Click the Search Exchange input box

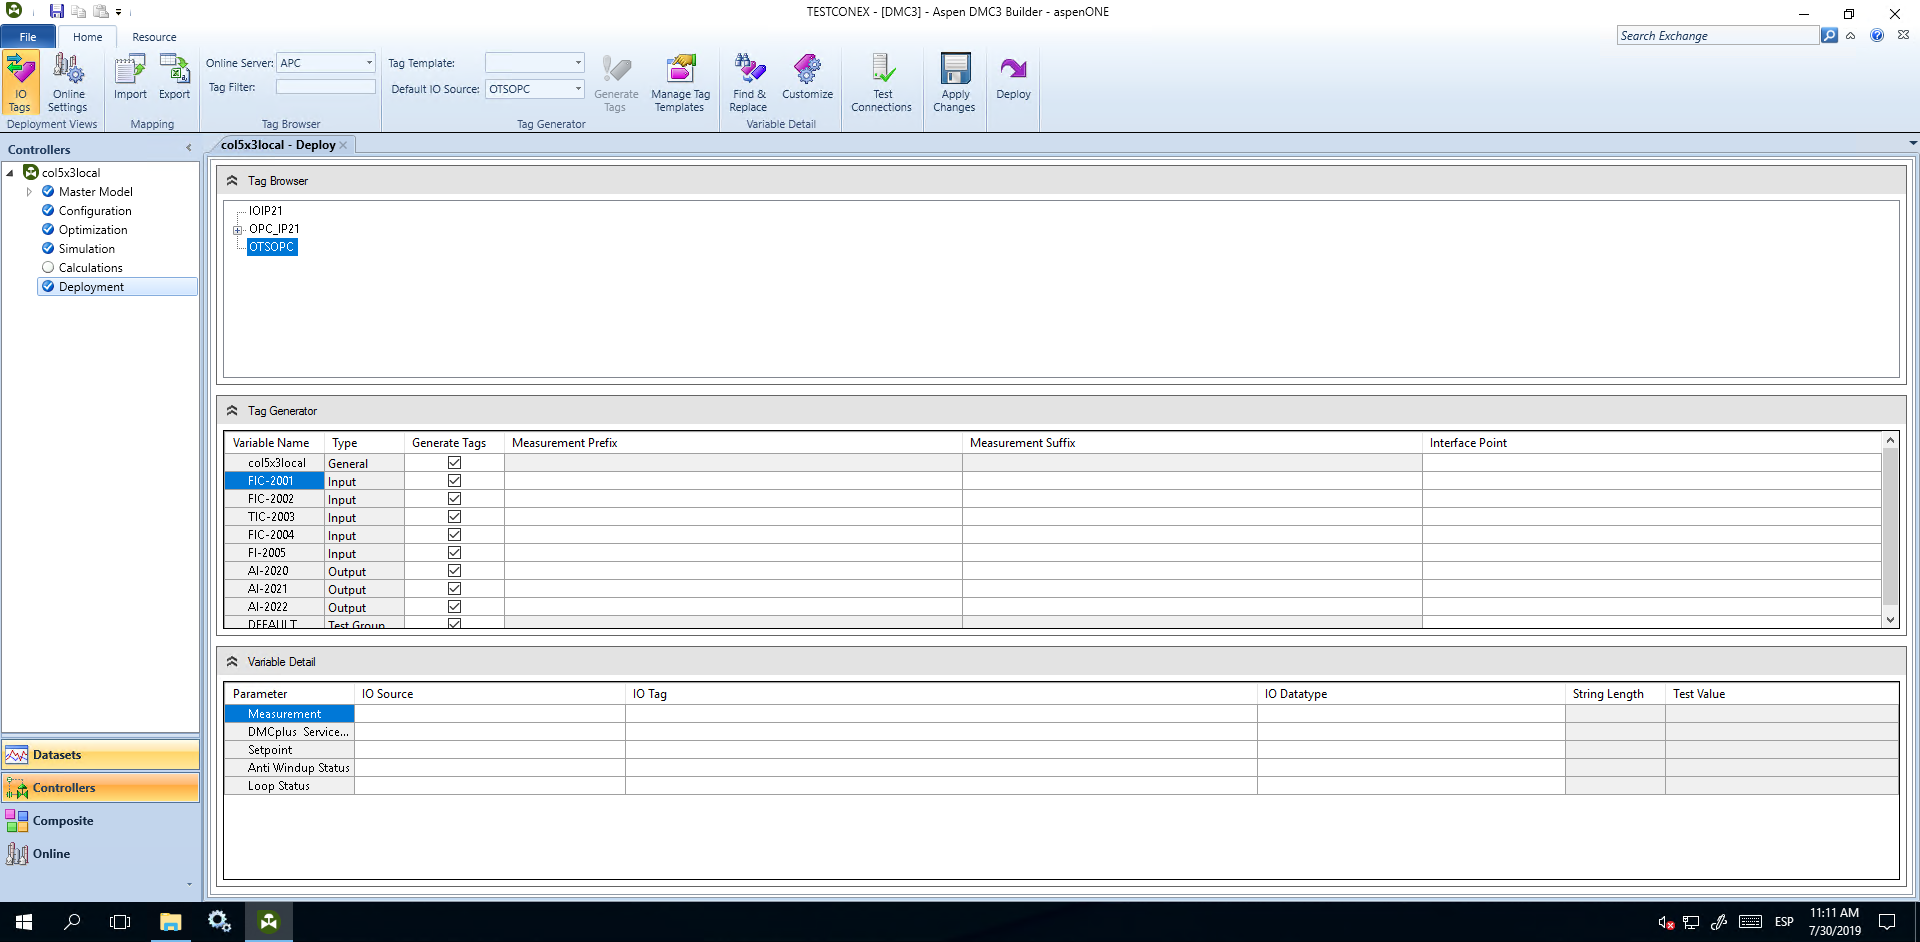(x=1718, y=35)
